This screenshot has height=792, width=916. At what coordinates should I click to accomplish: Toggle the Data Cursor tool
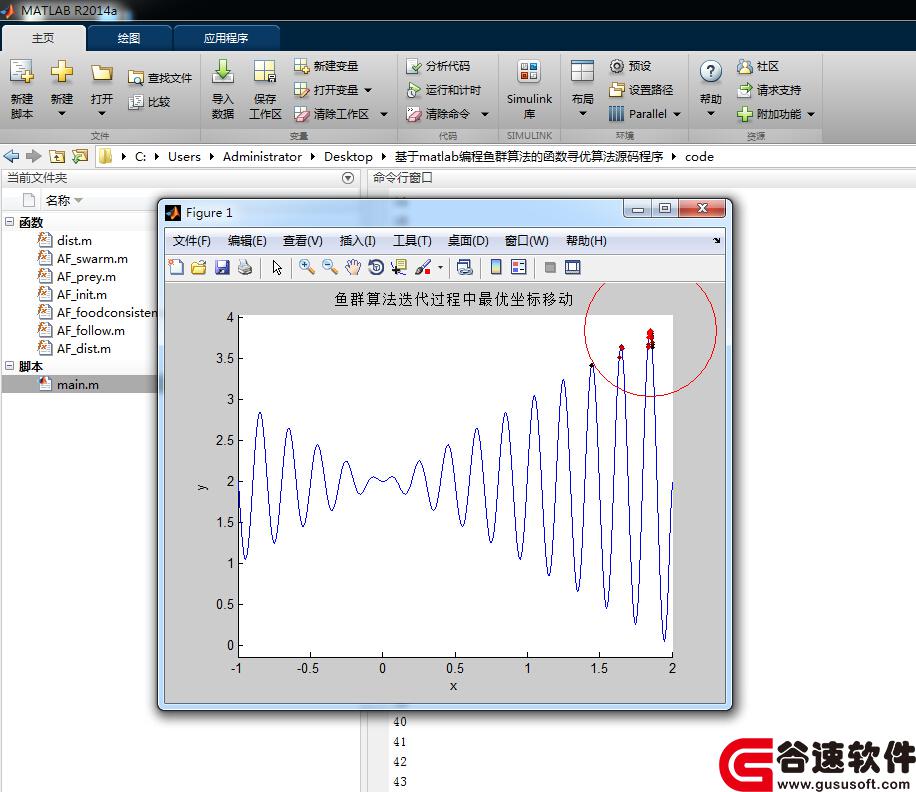point(399,267)
